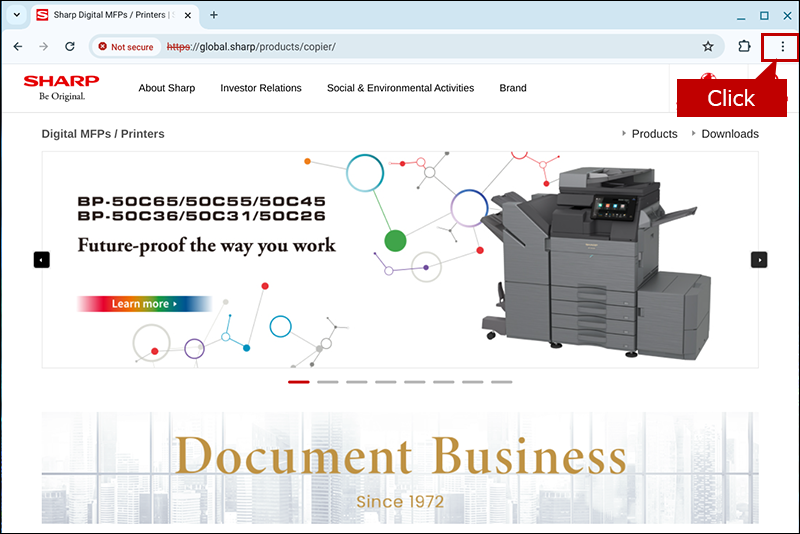Bookmark this page with star icon
The height and width of the screenshot is (534, 800).
point(708,47)
